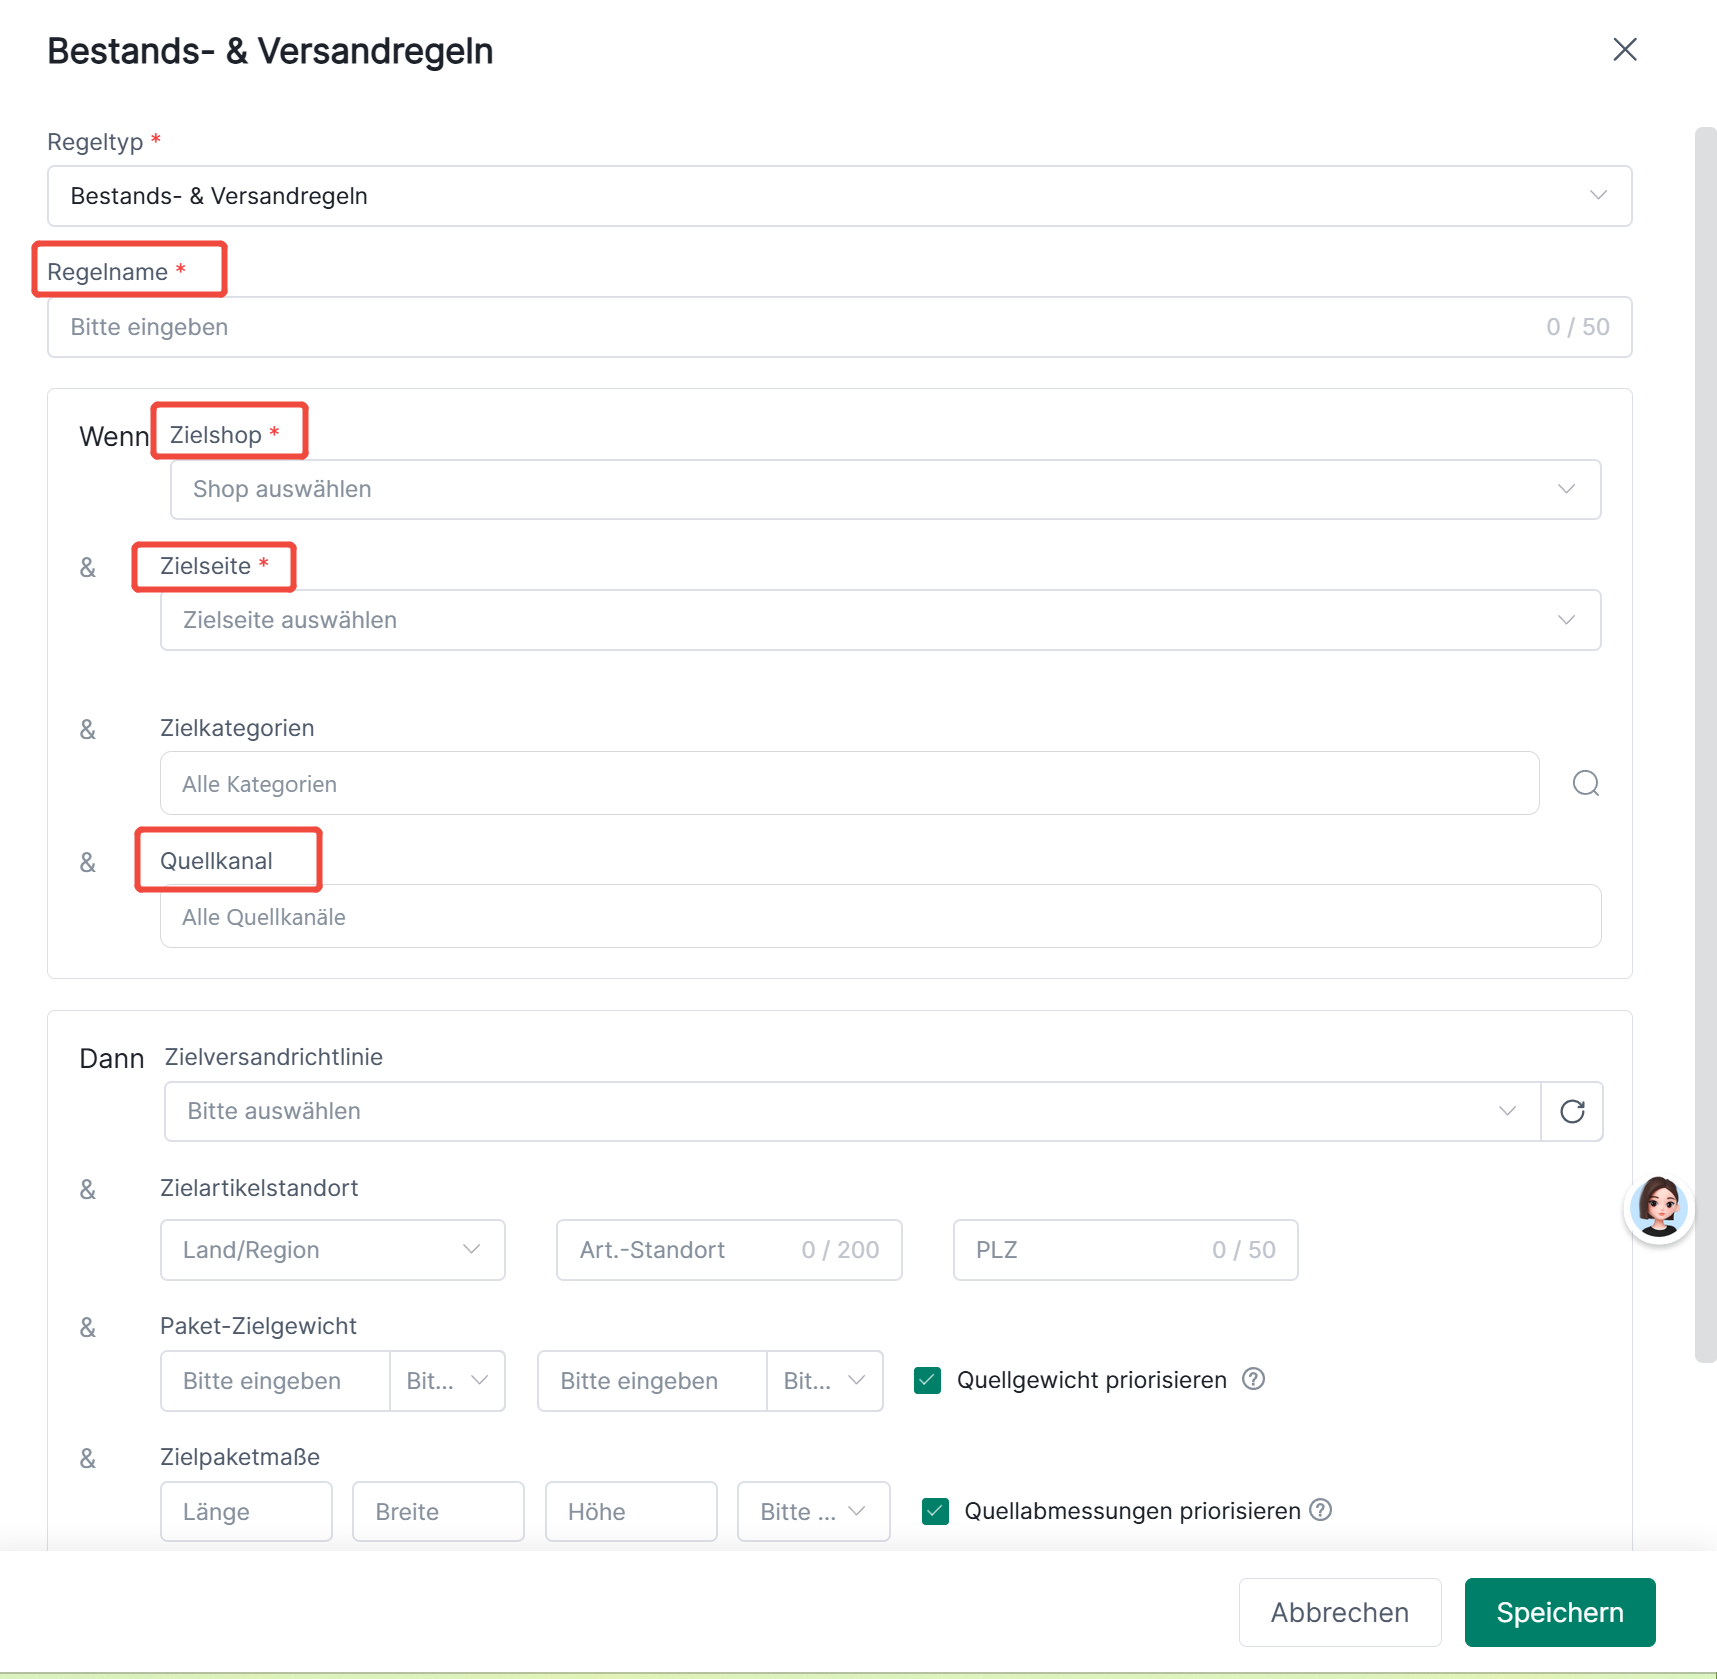Close the Bestands- & Versandregeln dialog

coord(1625,49)
